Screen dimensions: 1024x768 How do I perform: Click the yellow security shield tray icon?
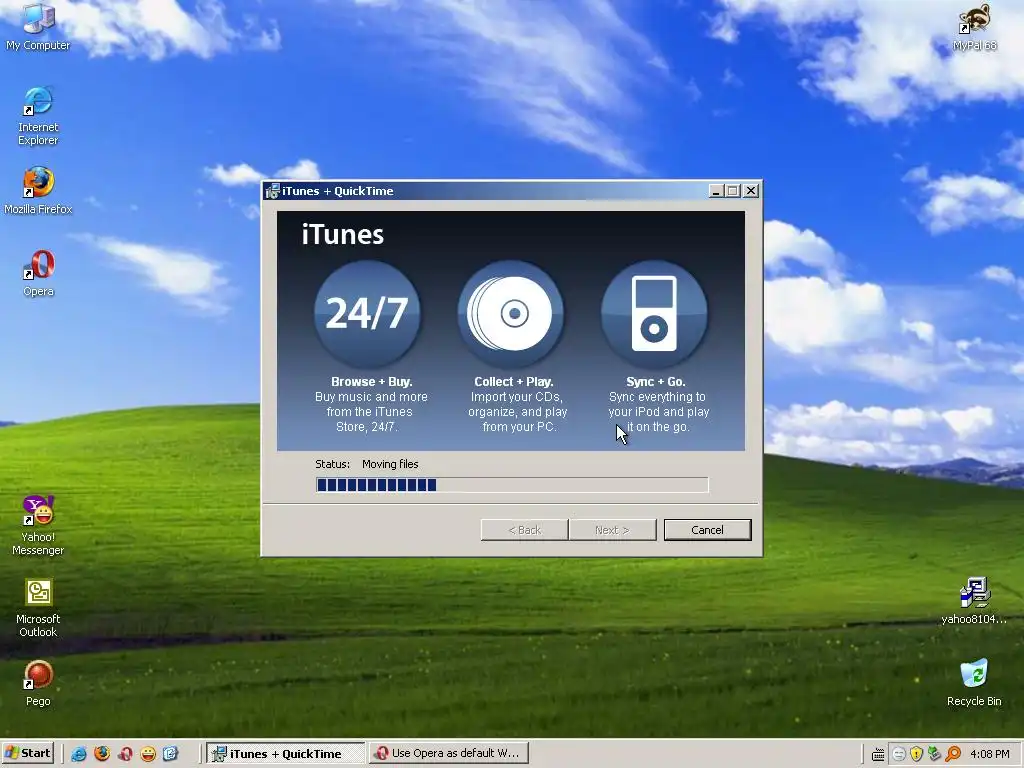coord(916,754)
